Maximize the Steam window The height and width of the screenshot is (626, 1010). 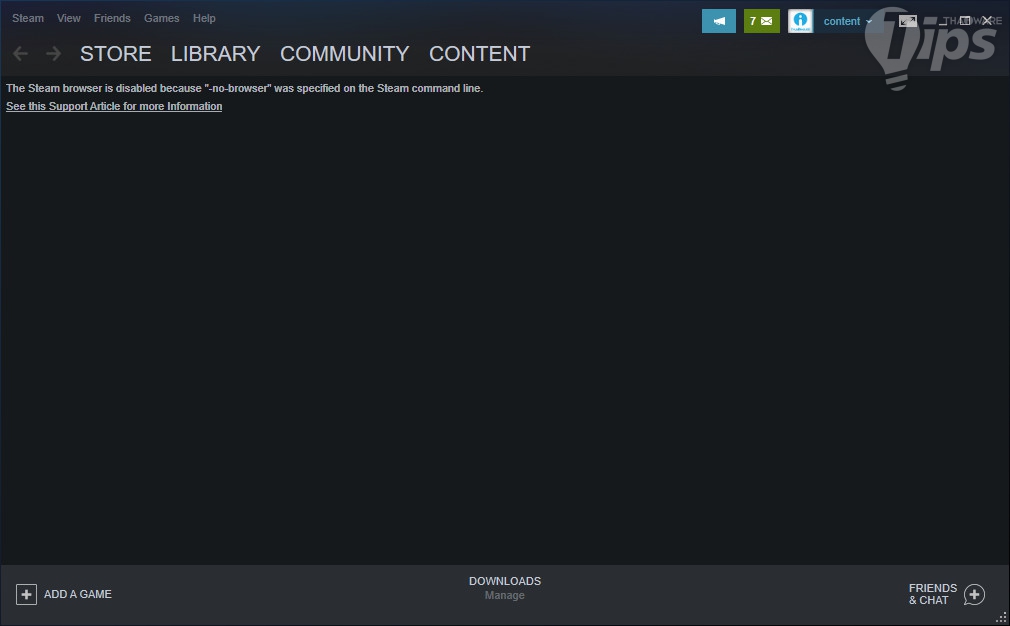(965, 21)
